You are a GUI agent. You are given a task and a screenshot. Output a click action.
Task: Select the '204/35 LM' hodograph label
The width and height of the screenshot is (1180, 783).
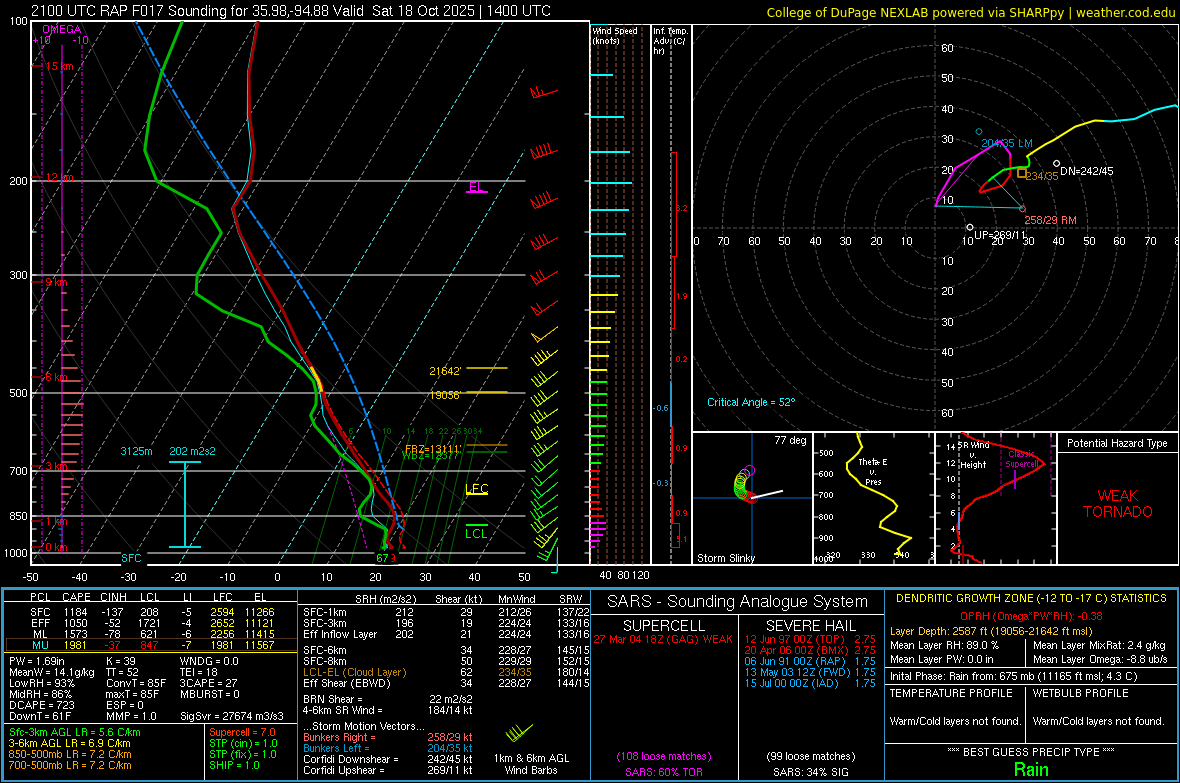1007,143
